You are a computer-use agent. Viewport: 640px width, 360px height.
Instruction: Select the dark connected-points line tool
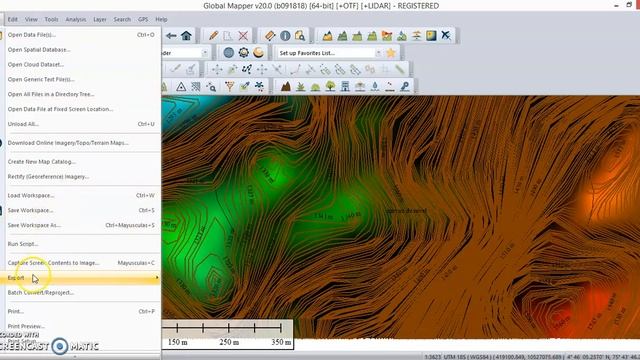pos(247,69)
